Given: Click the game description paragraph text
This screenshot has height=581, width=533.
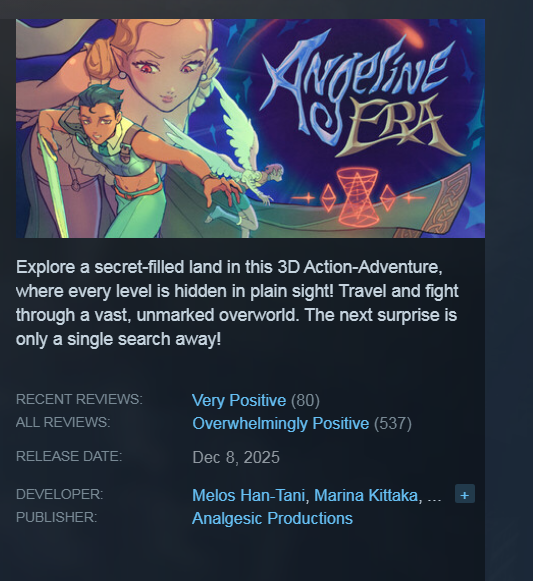Looking at the screenshot, I should point(237,303).
